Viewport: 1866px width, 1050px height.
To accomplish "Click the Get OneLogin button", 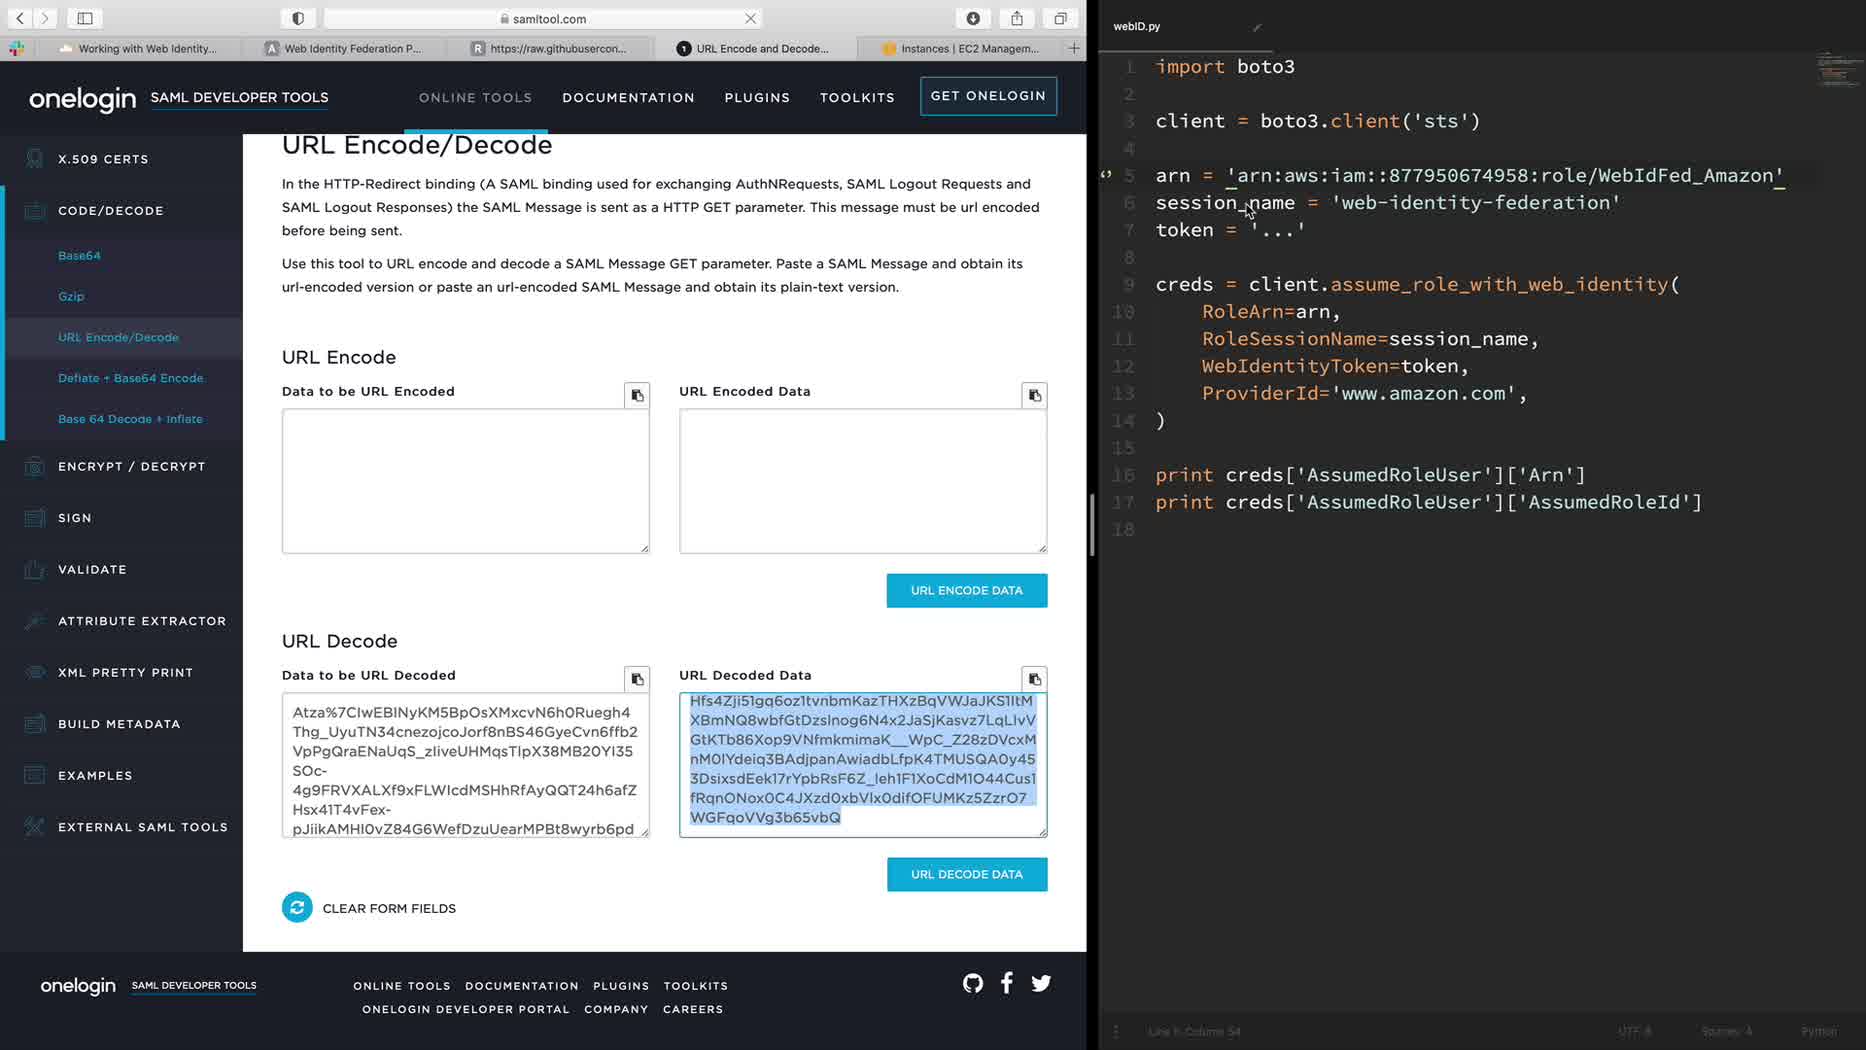I will pyautogui.click(x=988, y=96).
